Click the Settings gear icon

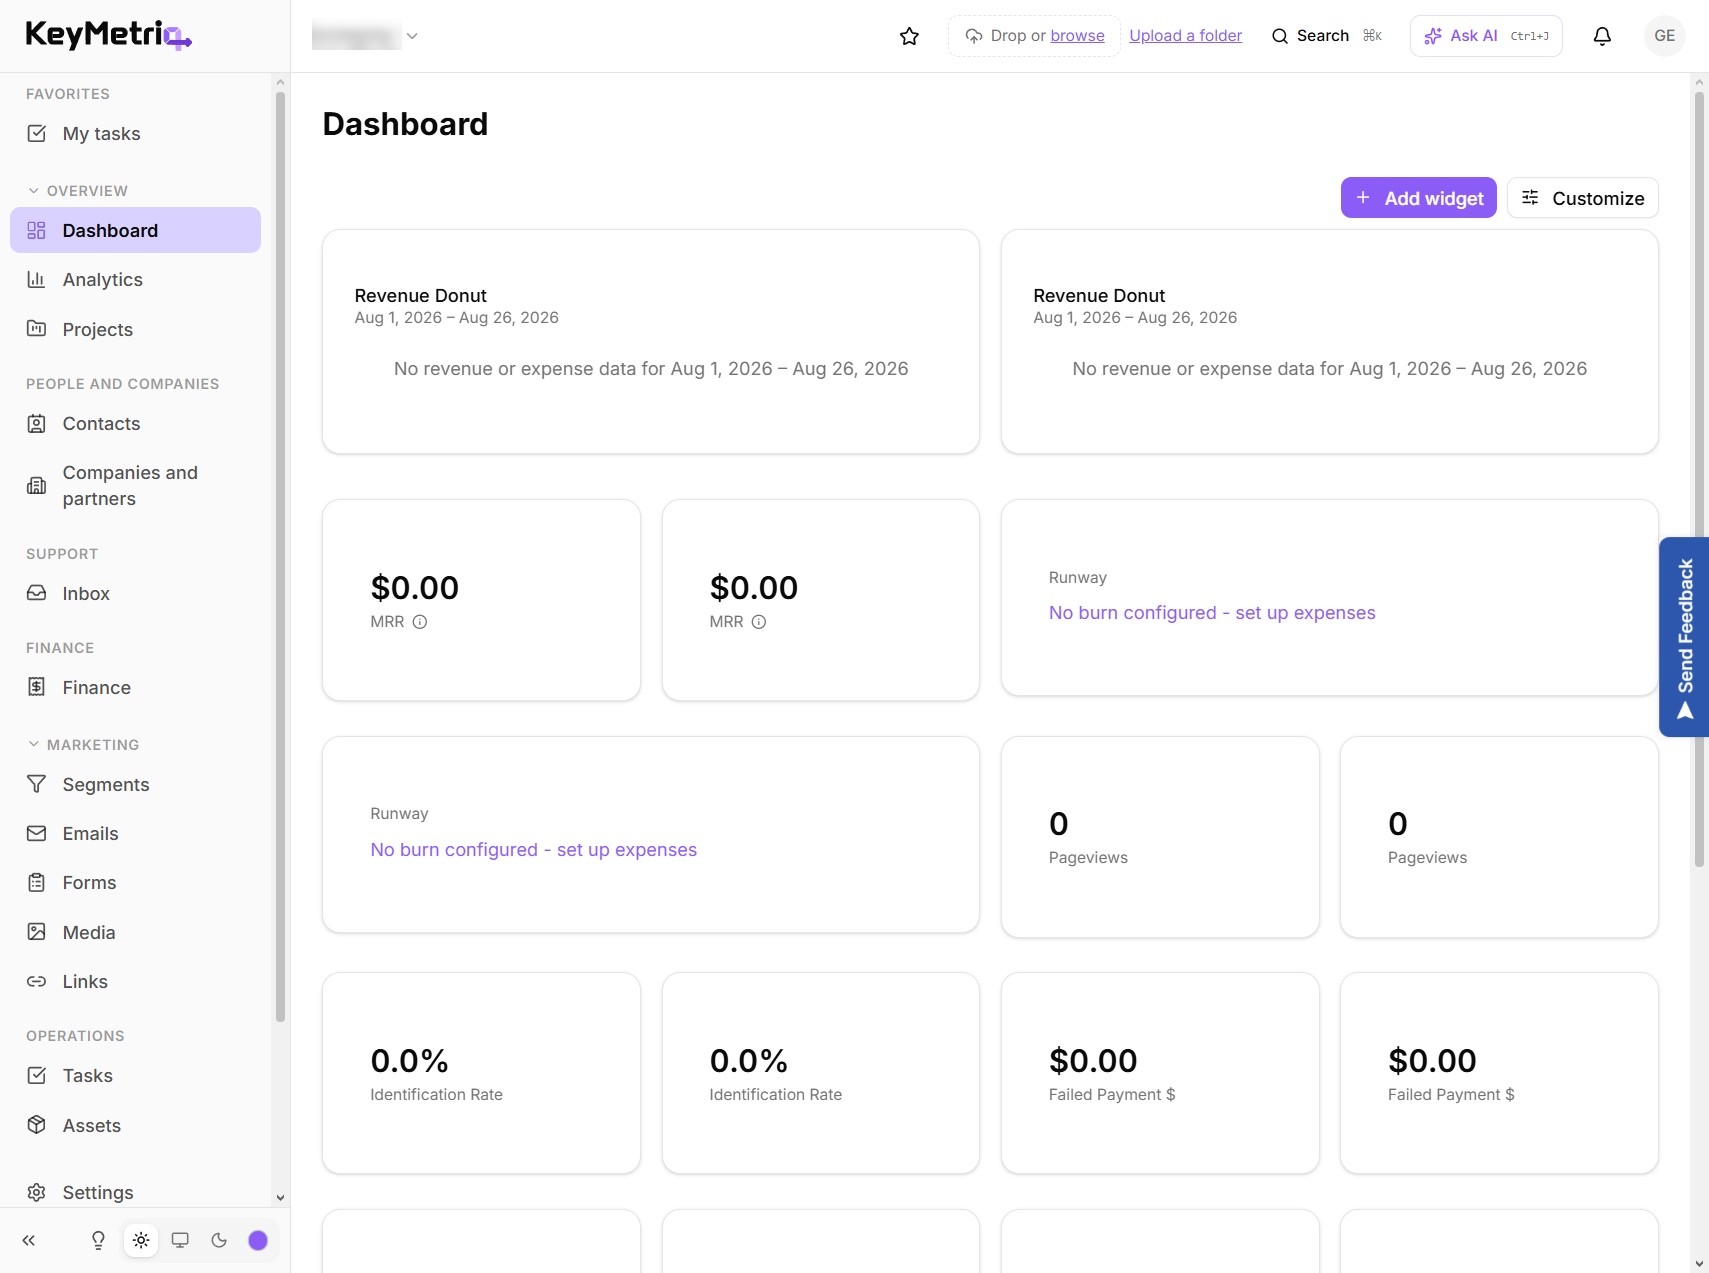point(37,1192)
